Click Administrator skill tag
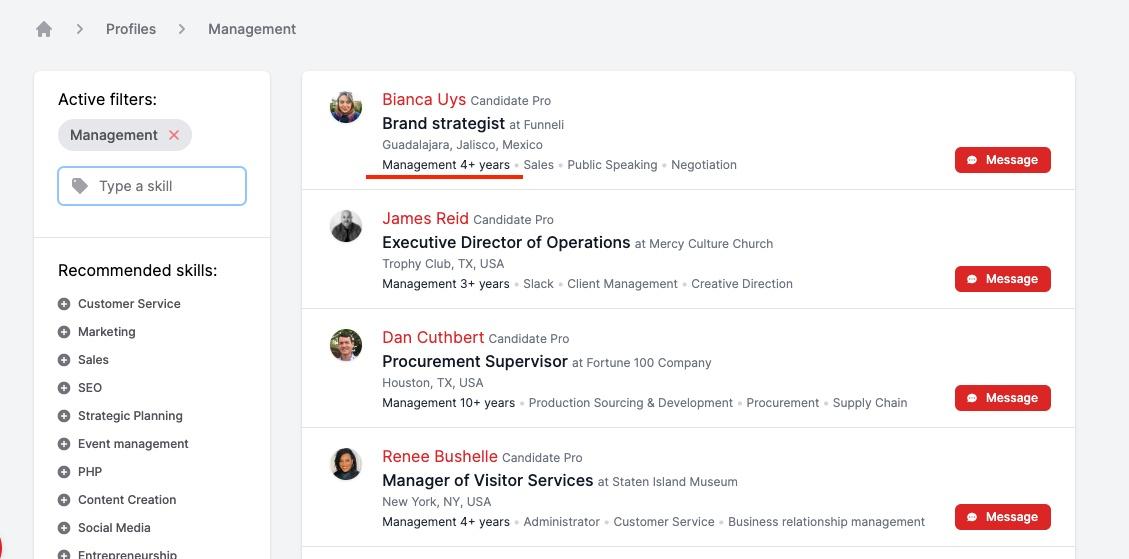Screen dimensions: 1129x559 (x=562, y=522)
